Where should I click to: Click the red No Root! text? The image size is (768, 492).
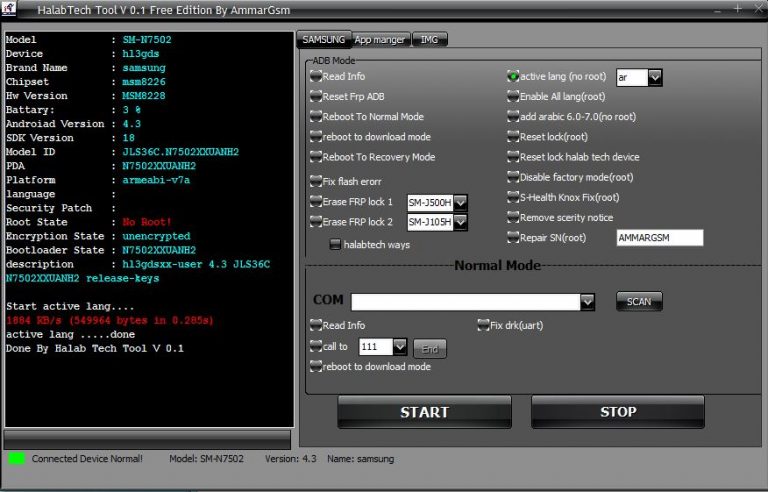(147, 222)
